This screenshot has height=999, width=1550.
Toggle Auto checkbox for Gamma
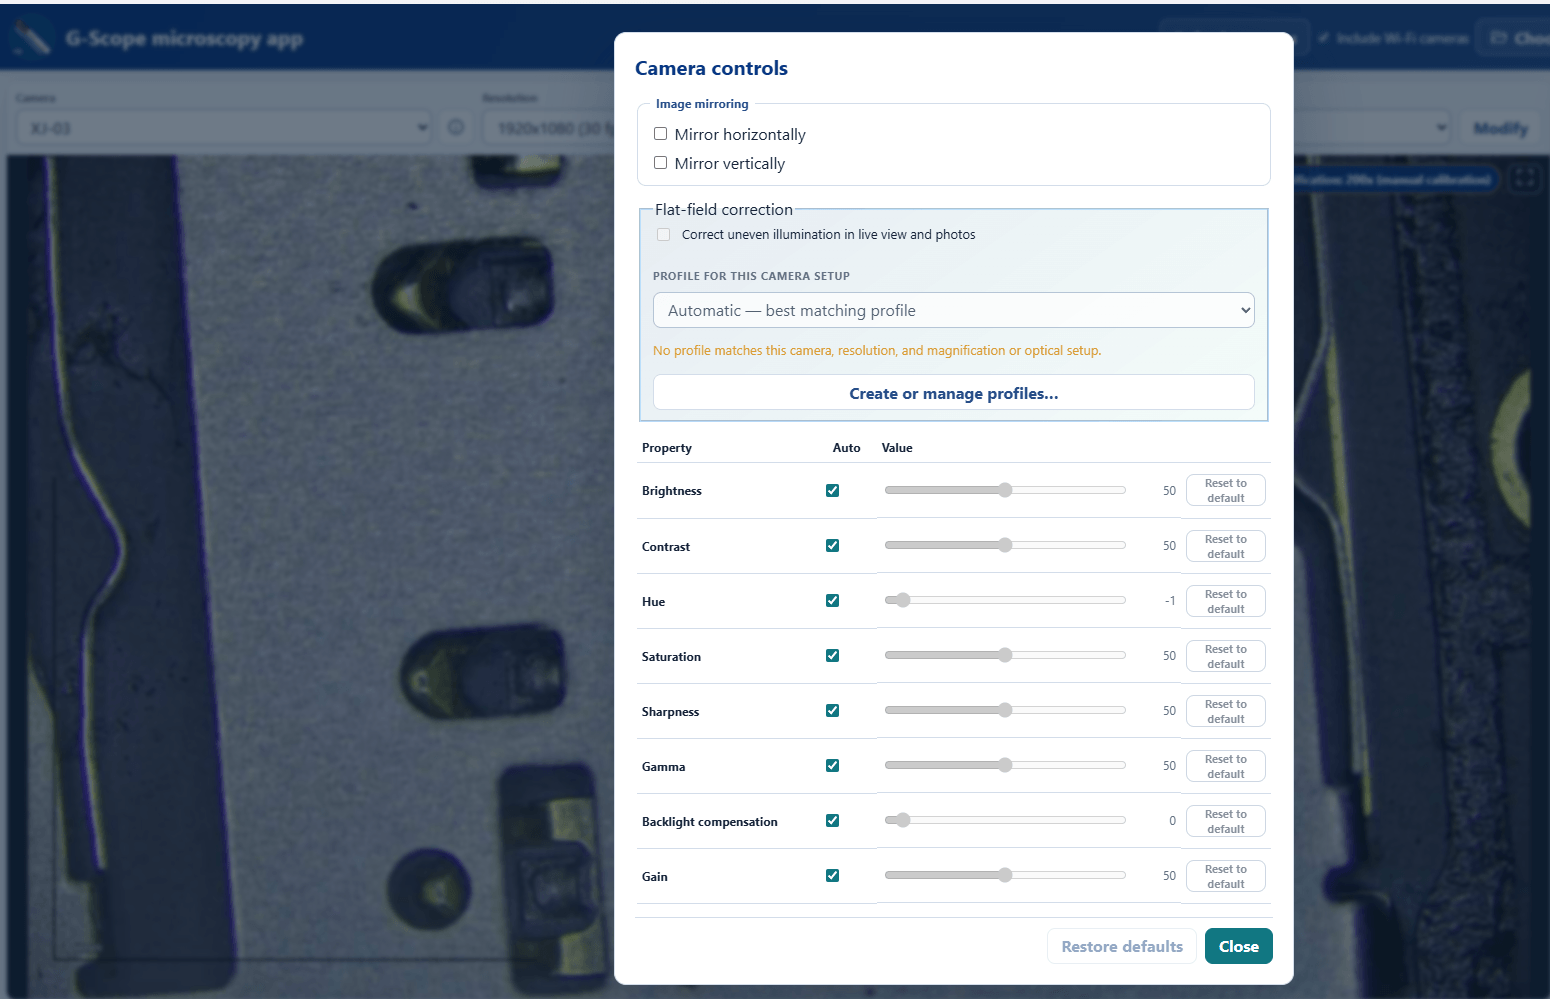click(832, 766)
